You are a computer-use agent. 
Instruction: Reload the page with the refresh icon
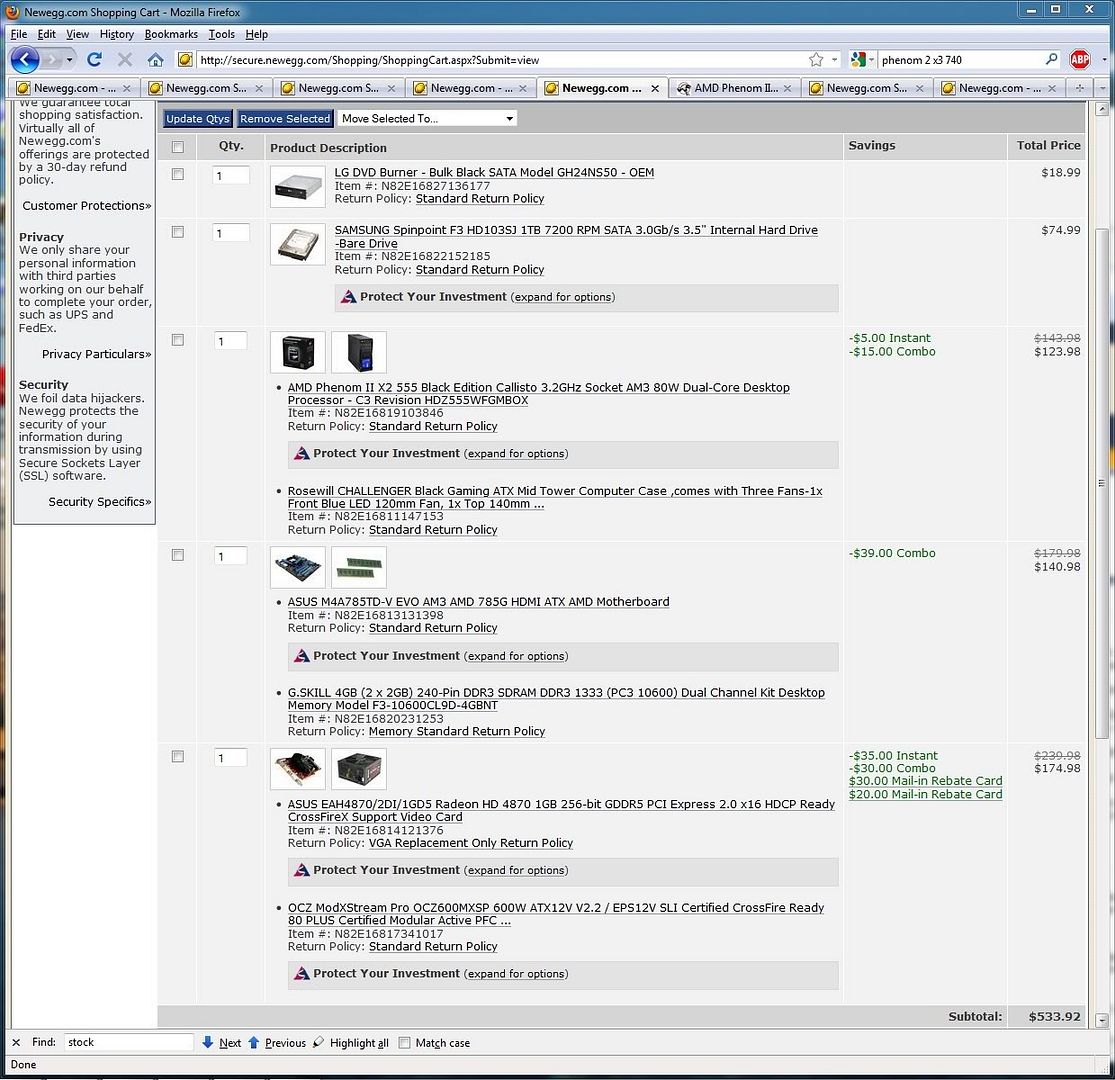(94, 60)
